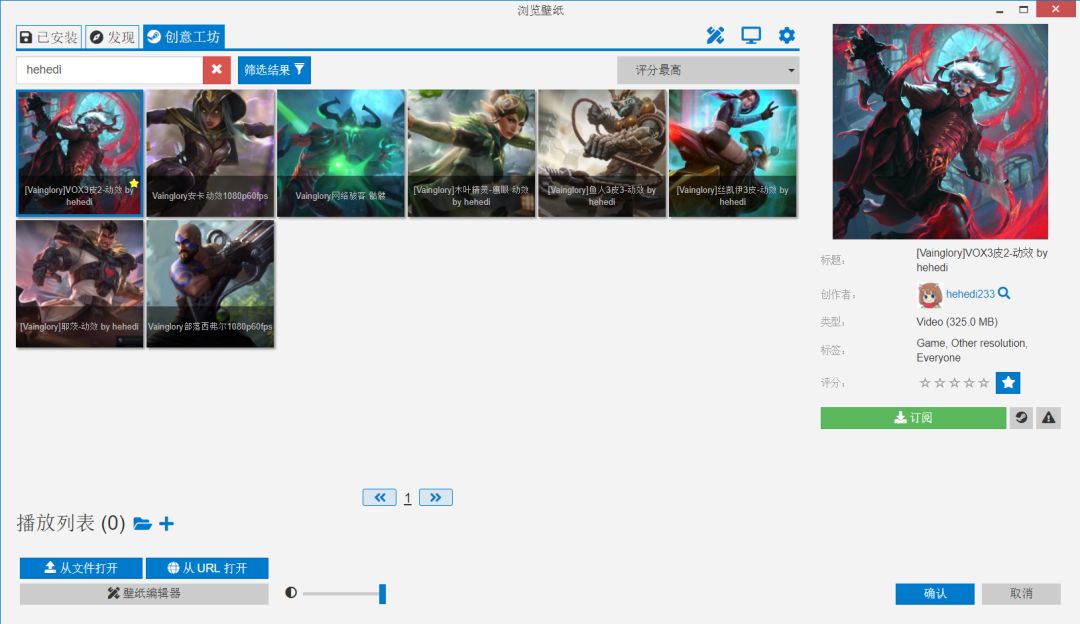1080x624 pixels.
Task: Clear the hehedi search with red X
Action: pos(217,70)
